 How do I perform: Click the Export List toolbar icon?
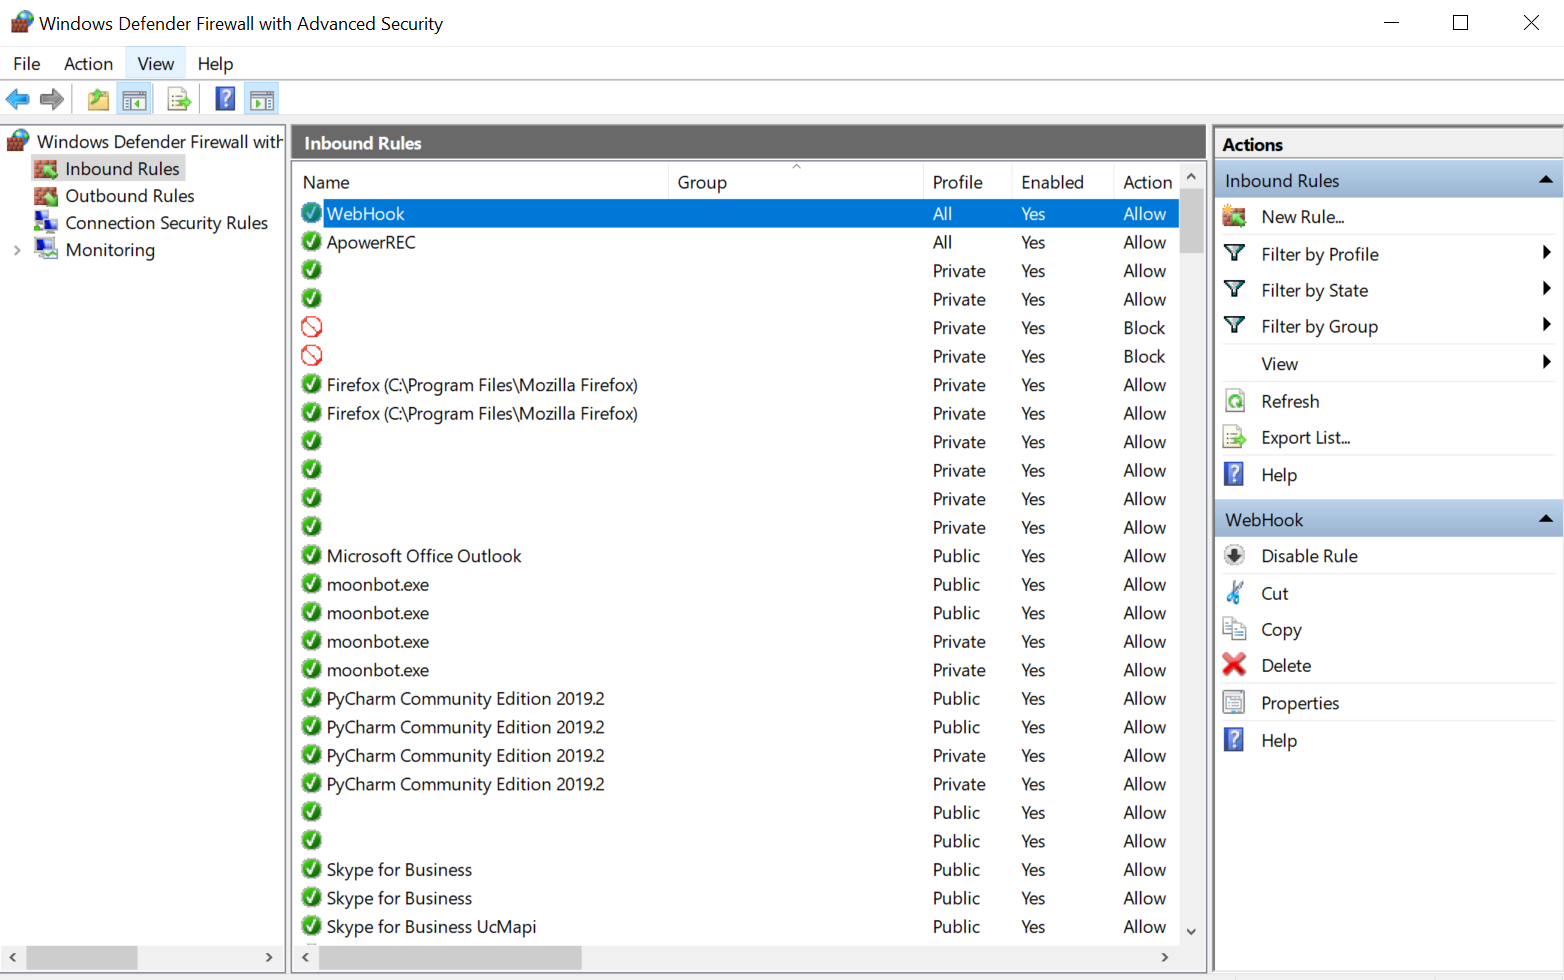click(x=179, y=99)
